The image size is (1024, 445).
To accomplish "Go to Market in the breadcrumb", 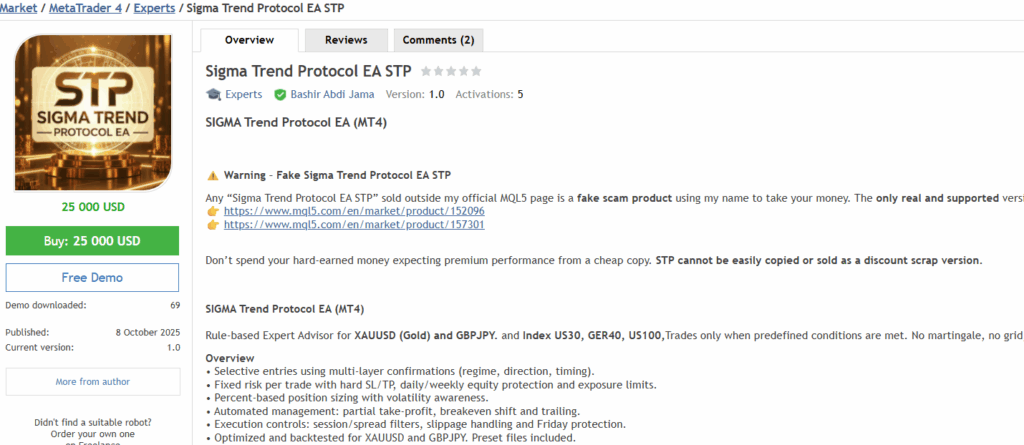I will (x=18, y=10).
